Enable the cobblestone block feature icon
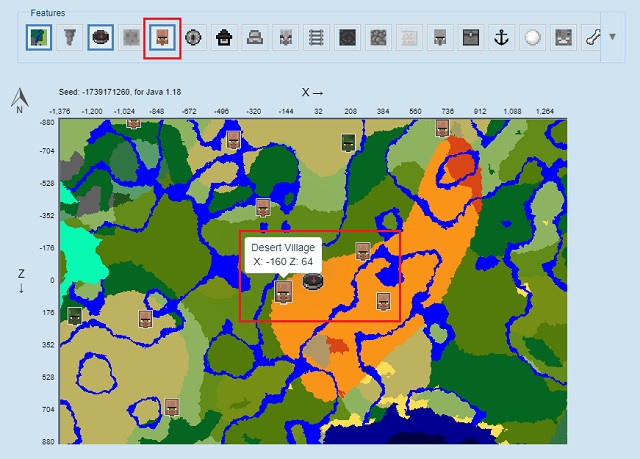The height and width of the screenshot is (459, 640). [378, 37]
